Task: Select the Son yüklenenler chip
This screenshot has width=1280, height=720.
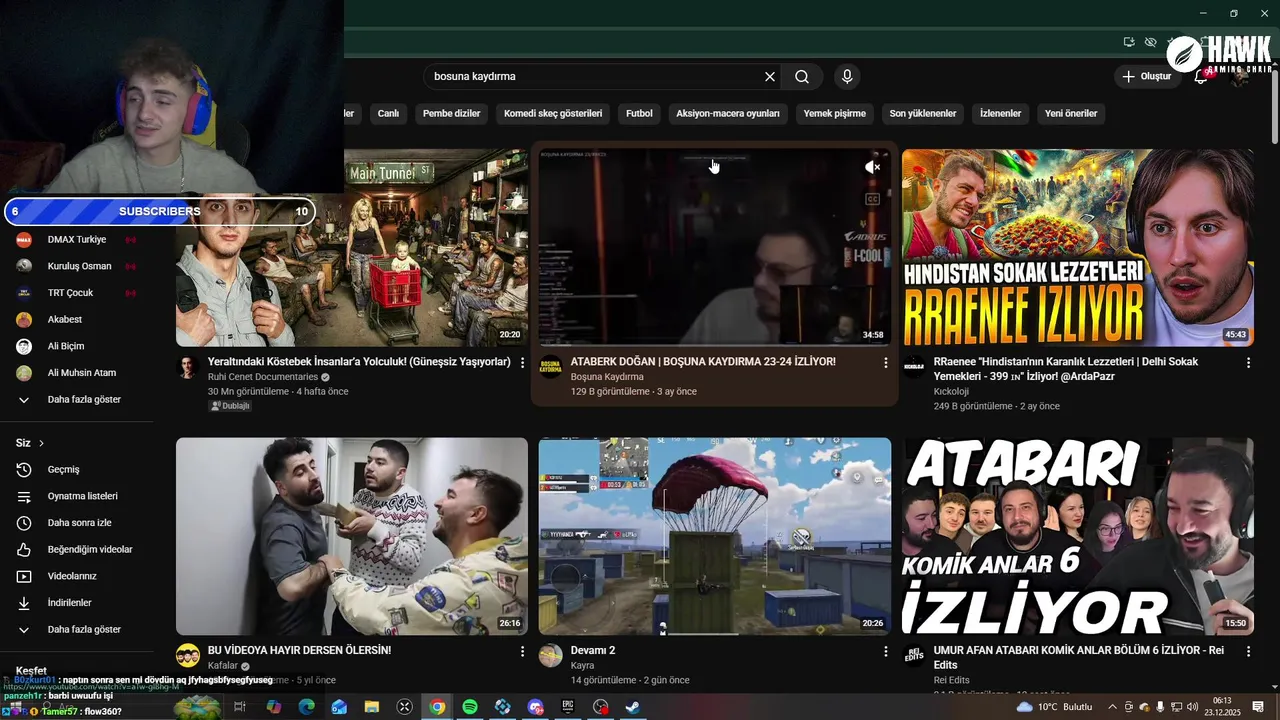Action: point(923,114)
